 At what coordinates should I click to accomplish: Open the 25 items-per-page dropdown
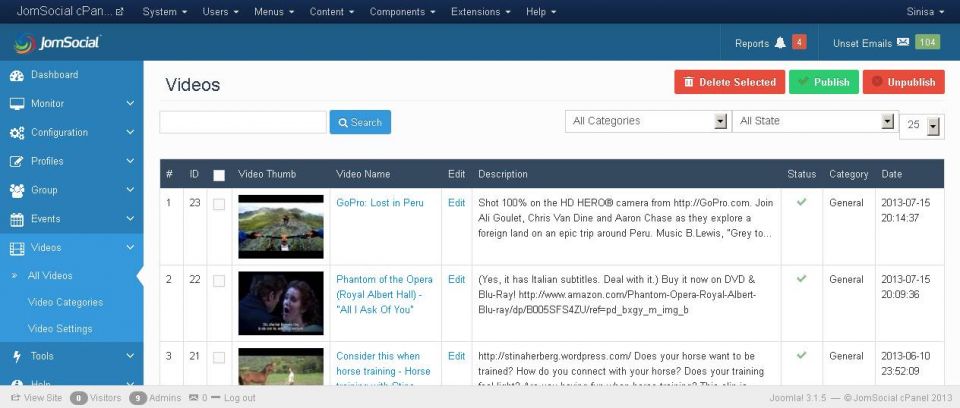(922, 125)
